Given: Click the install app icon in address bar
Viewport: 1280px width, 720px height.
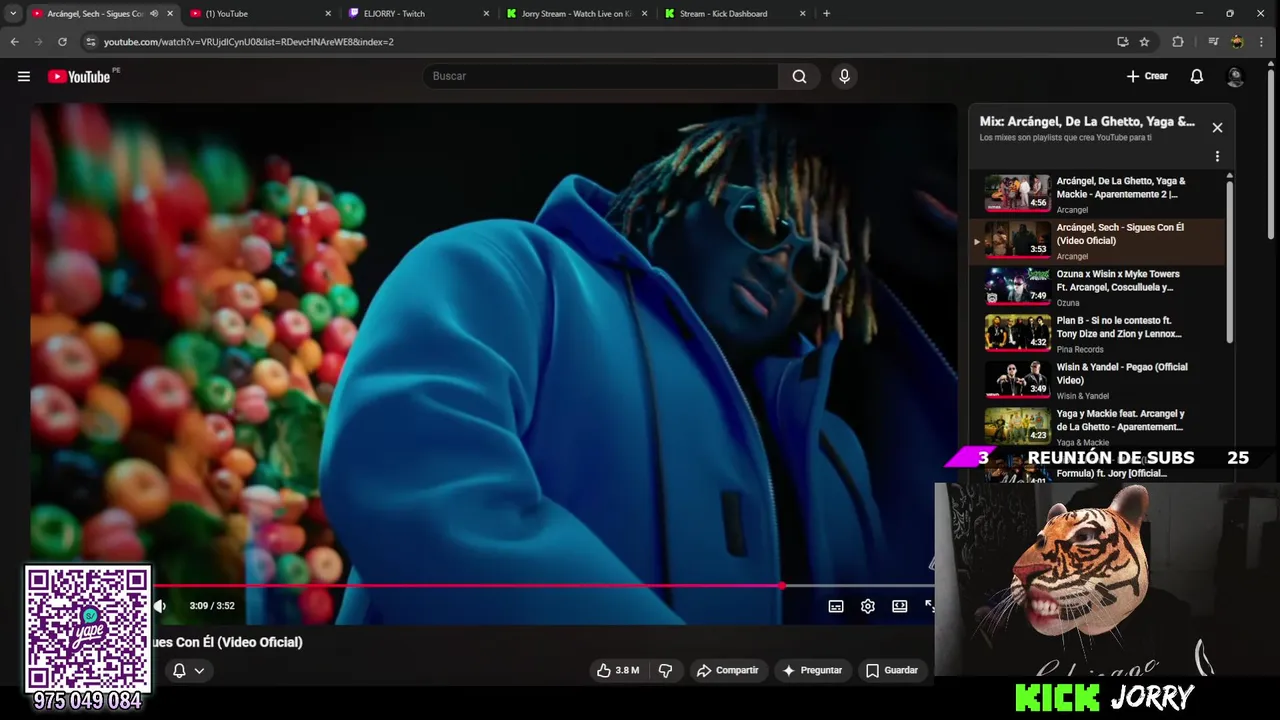Looking at the screenshot, I should point(1122,42).
